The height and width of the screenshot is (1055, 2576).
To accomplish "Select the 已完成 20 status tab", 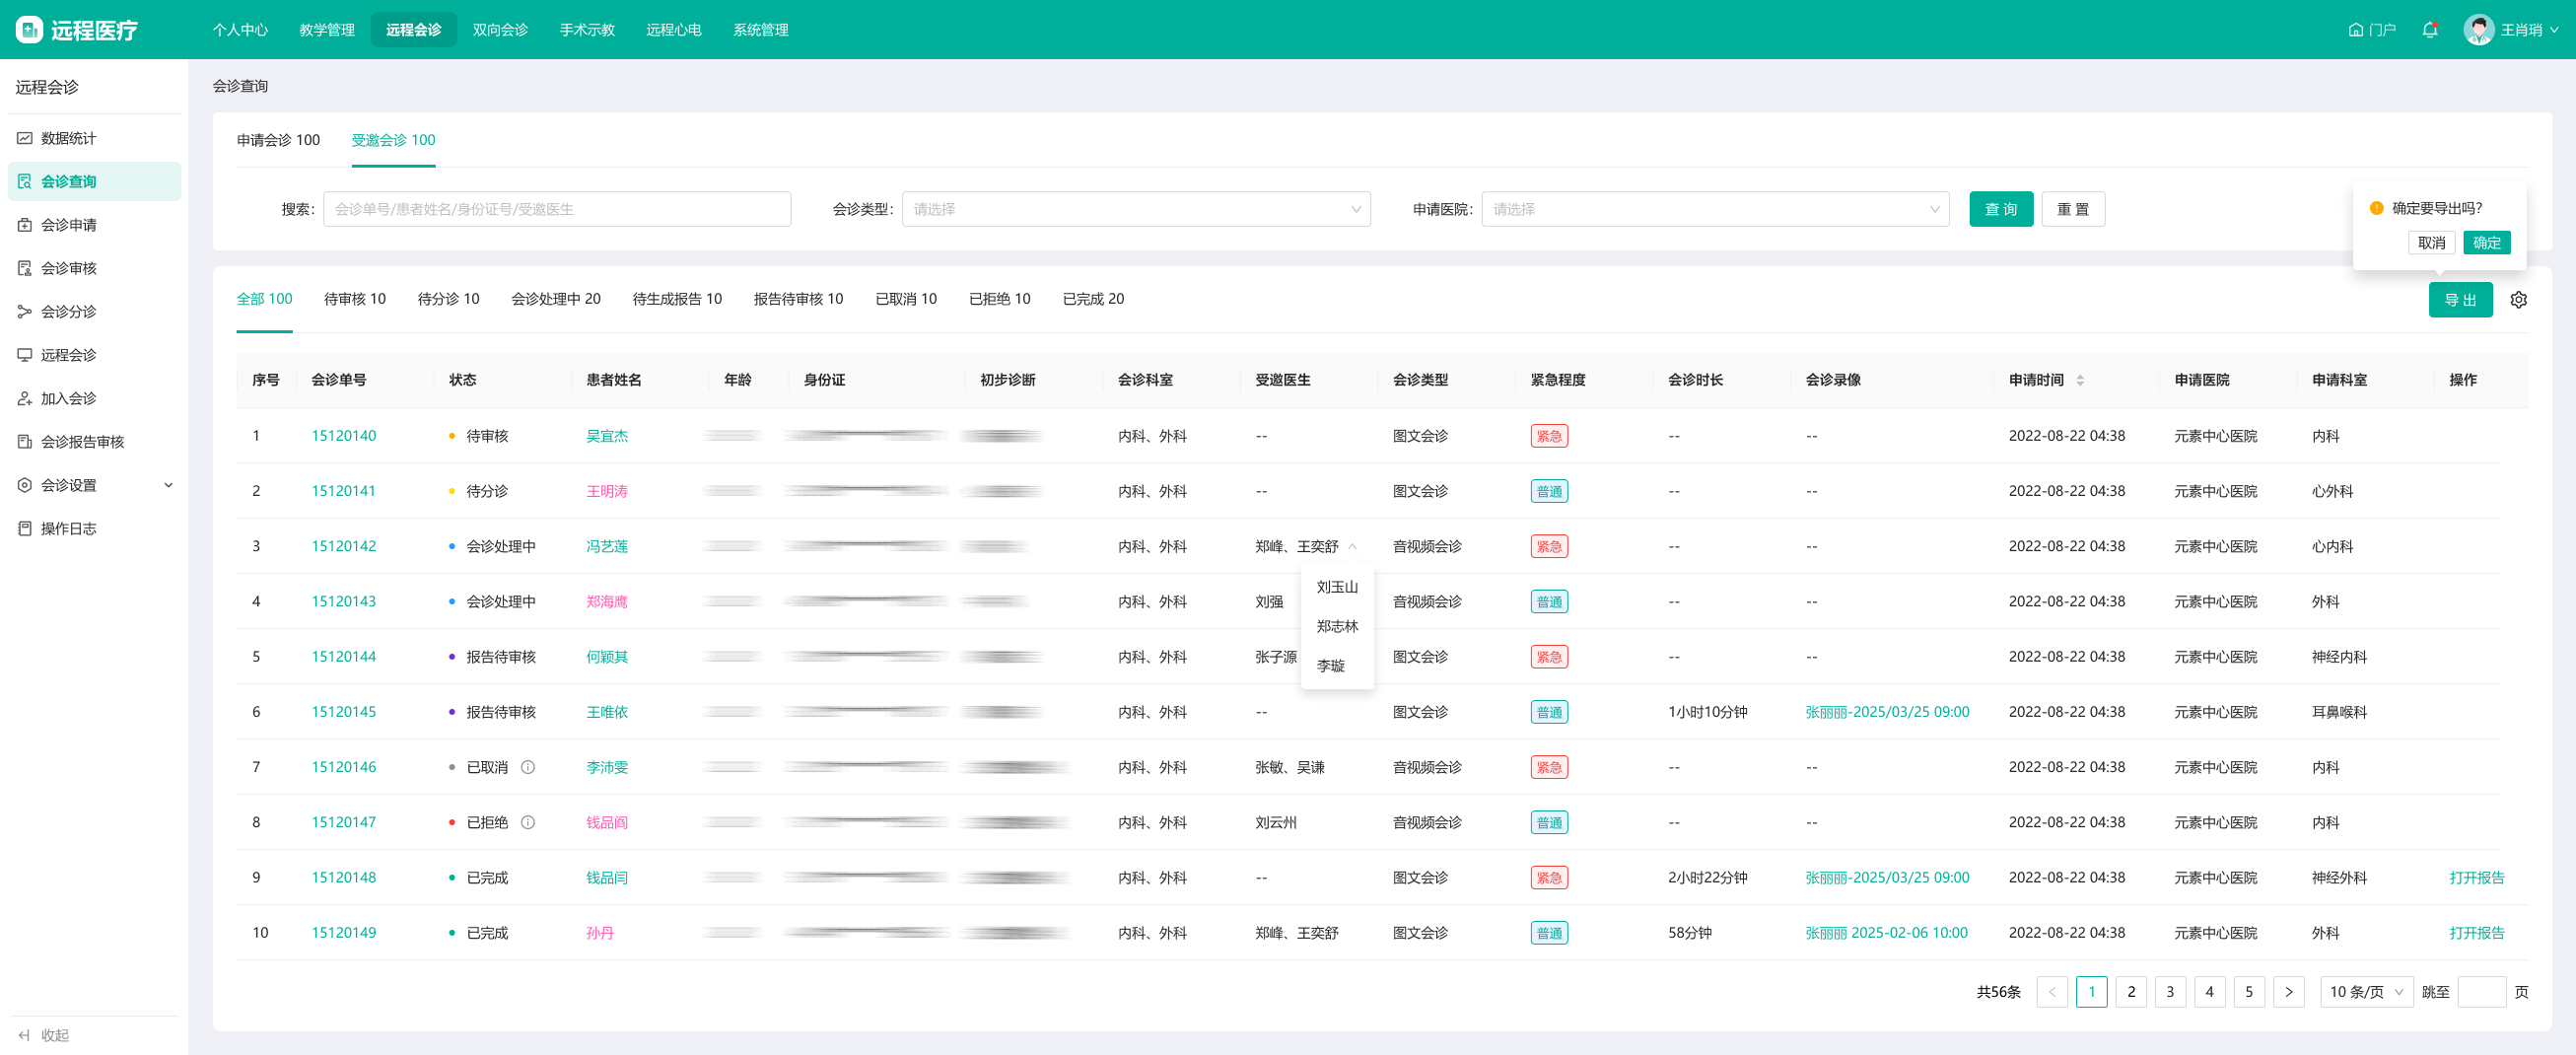I will coord(1092,299).
